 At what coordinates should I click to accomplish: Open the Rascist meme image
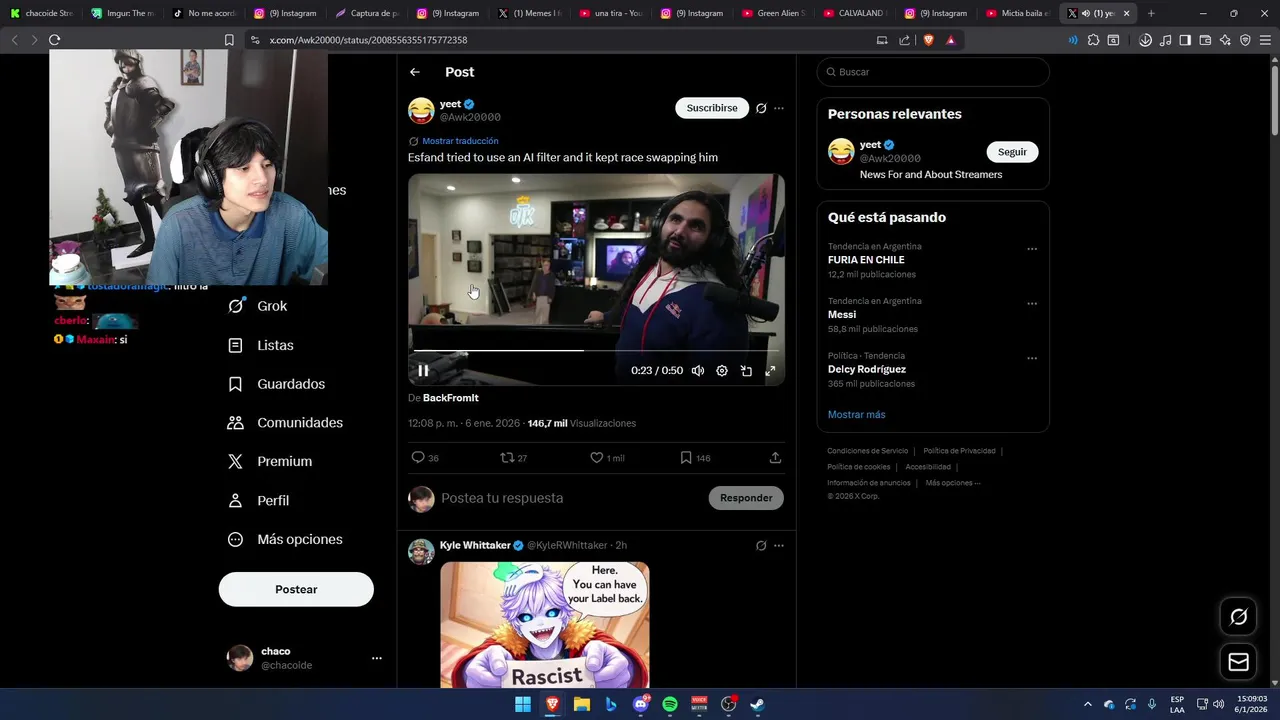coord(545,625)
